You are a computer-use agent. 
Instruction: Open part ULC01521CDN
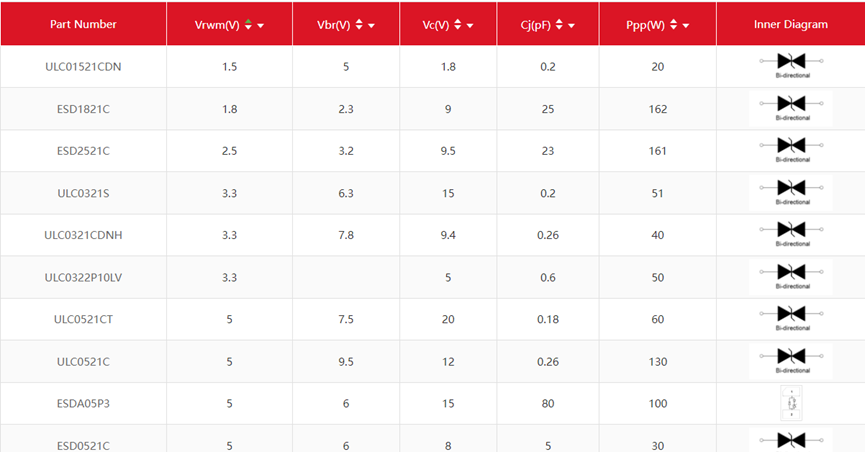[83, 67]
